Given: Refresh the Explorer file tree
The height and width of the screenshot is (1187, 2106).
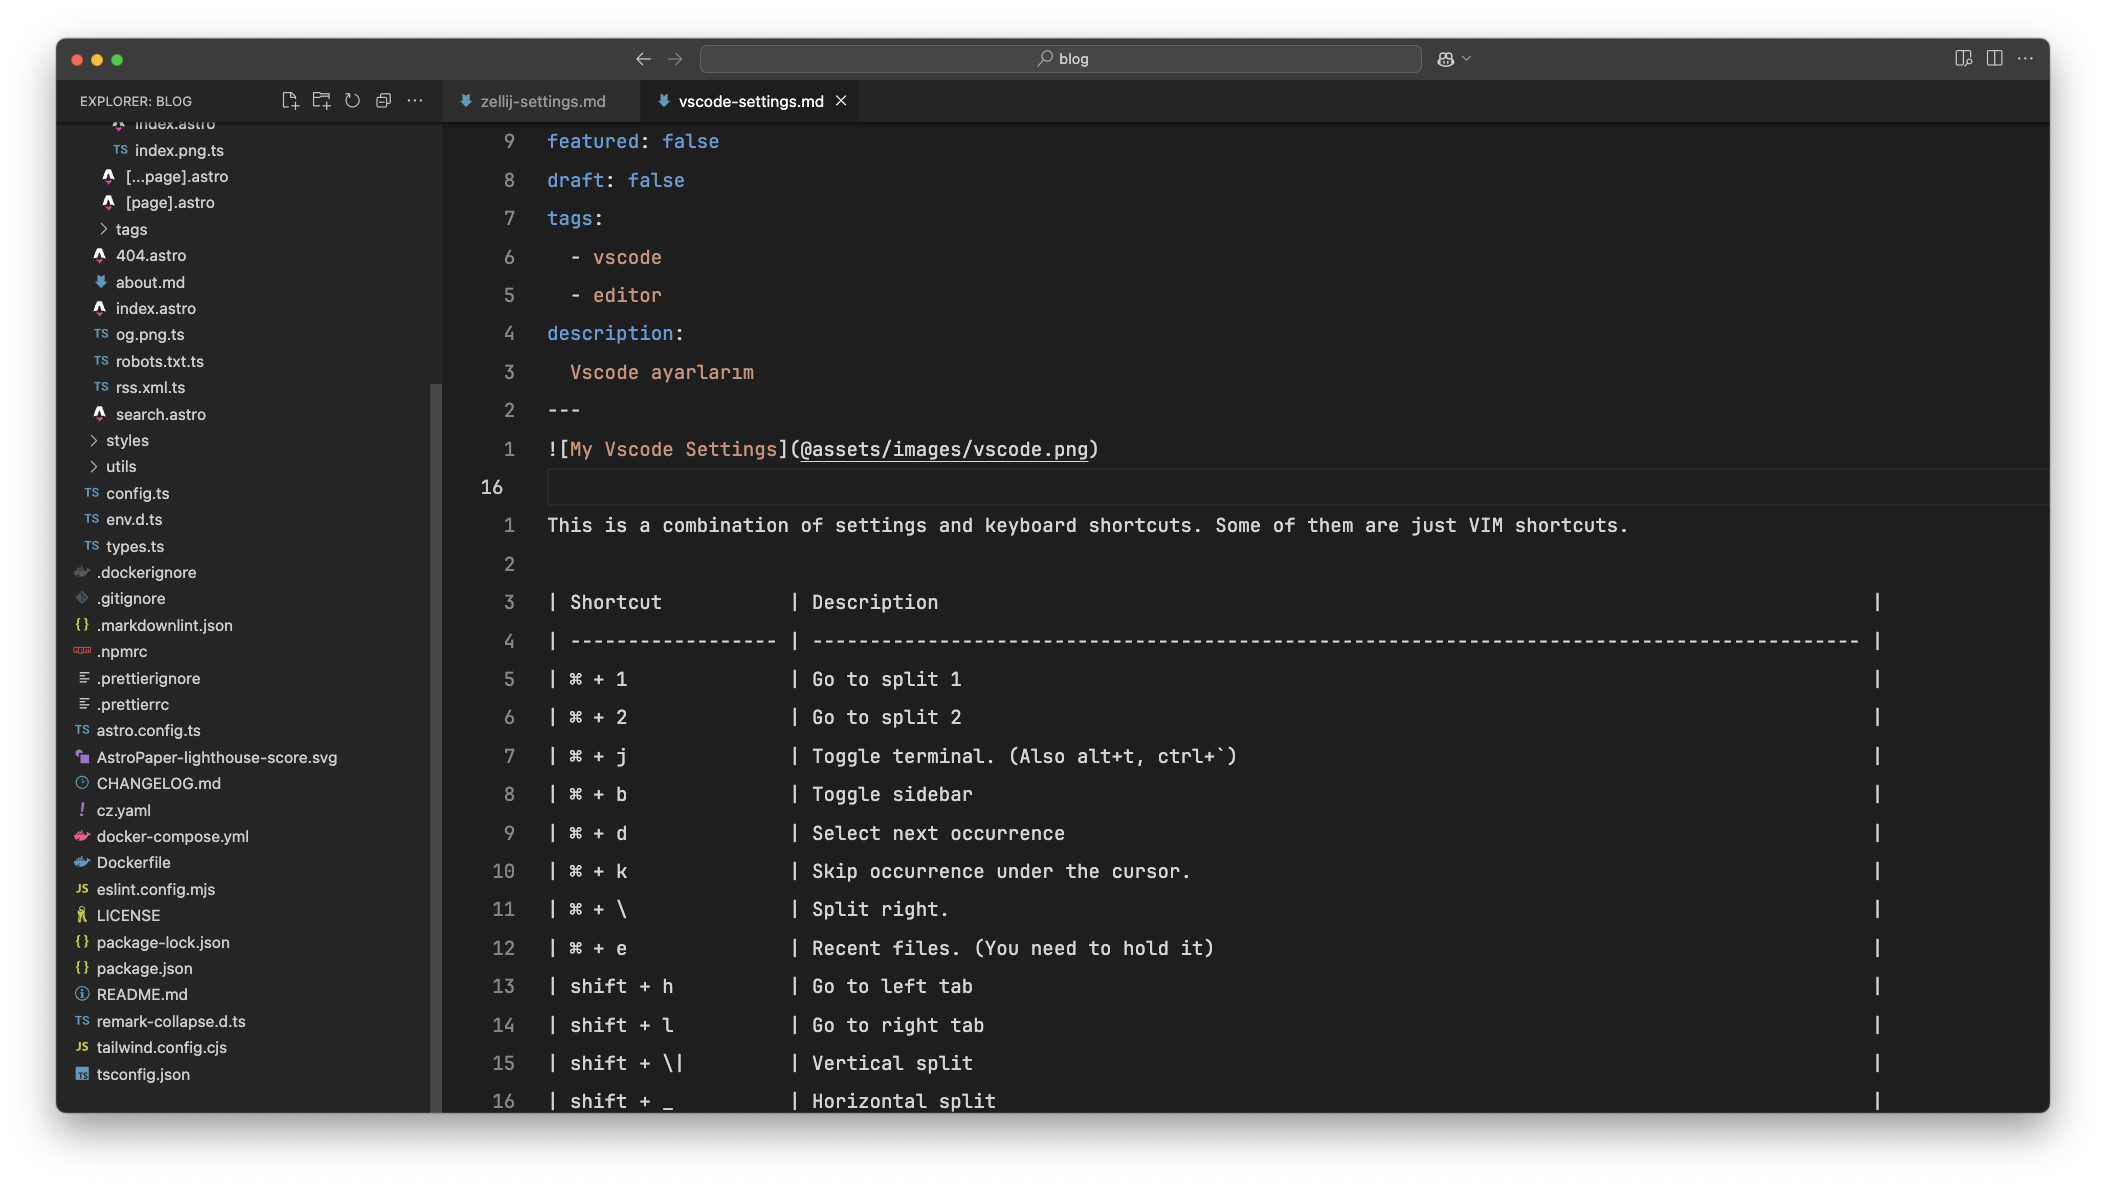Looking at the screenshot, I should [352, 101].
